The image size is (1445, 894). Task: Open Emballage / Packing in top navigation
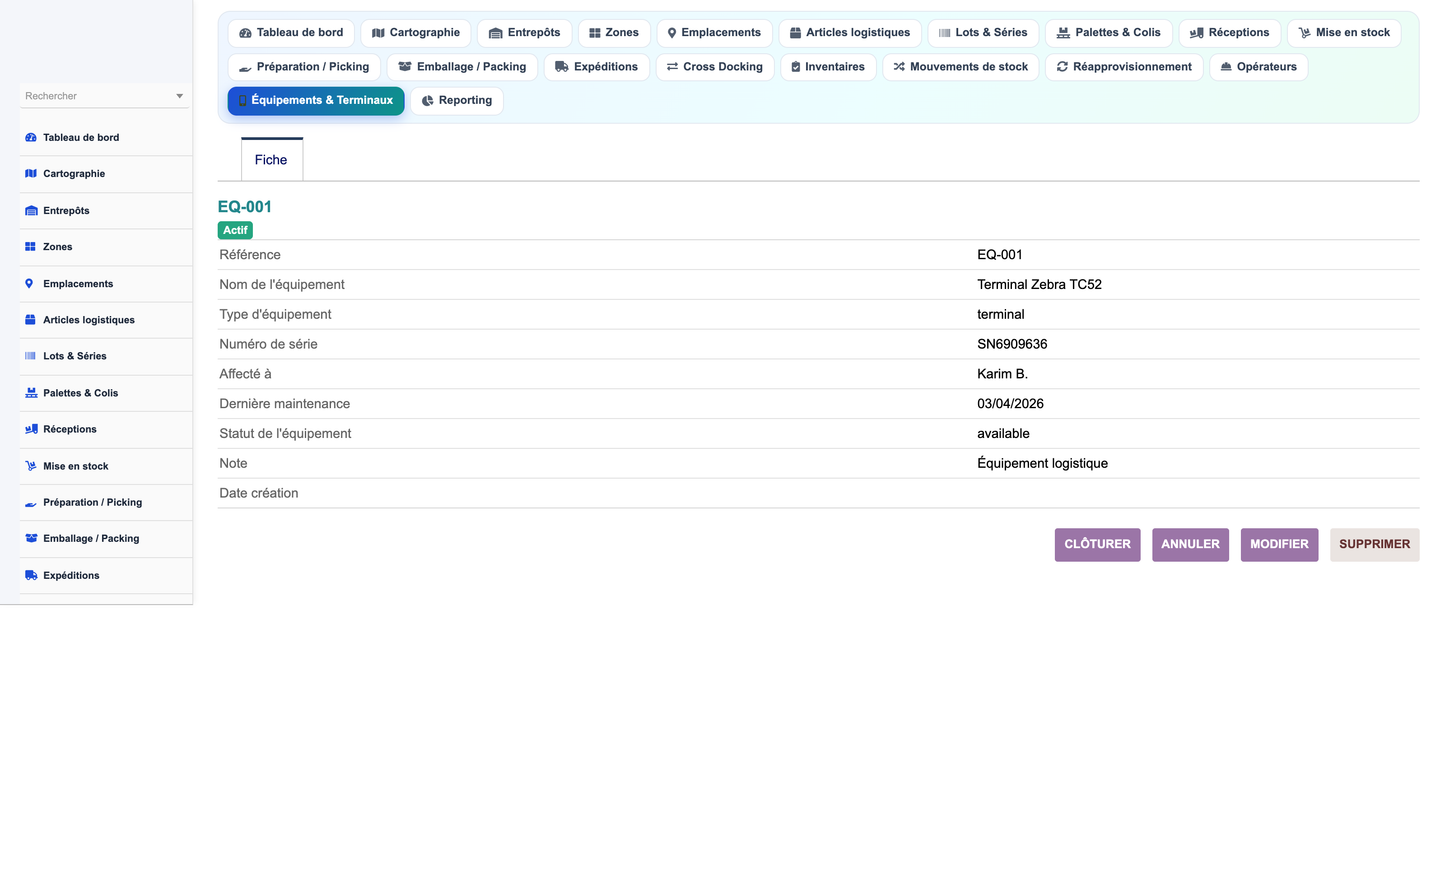click(462, 67)
